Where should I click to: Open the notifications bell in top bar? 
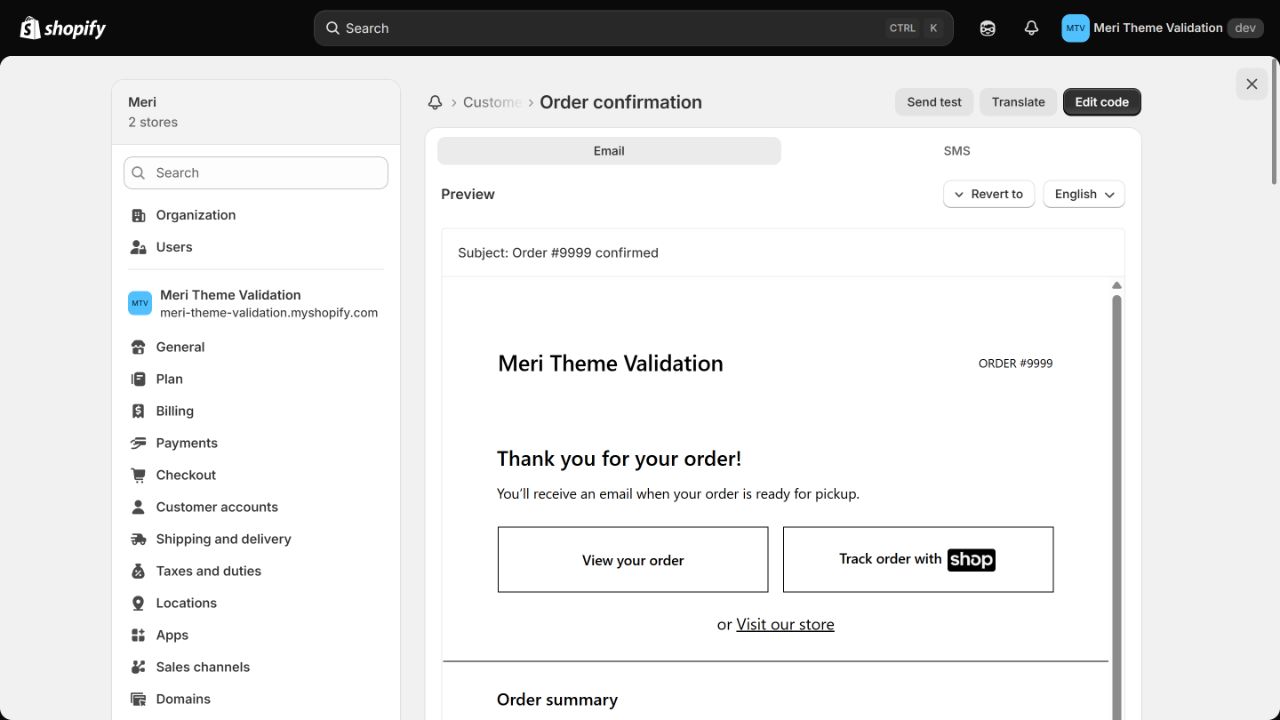point(1031,28)
